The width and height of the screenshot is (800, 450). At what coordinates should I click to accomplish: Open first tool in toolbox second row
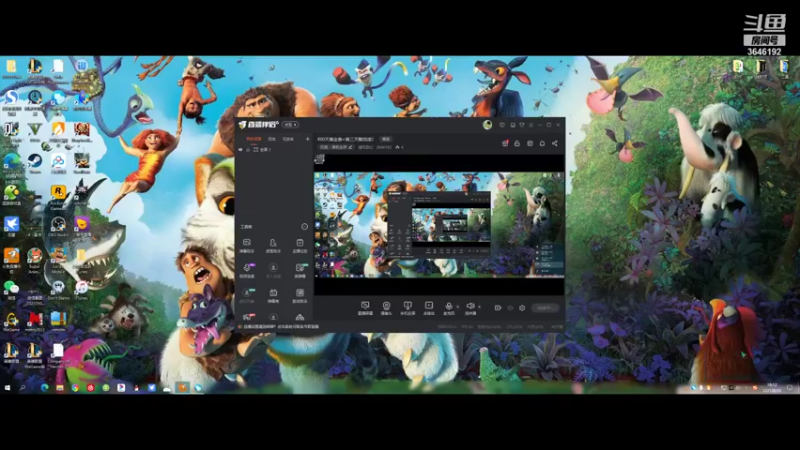coord(247,270)
